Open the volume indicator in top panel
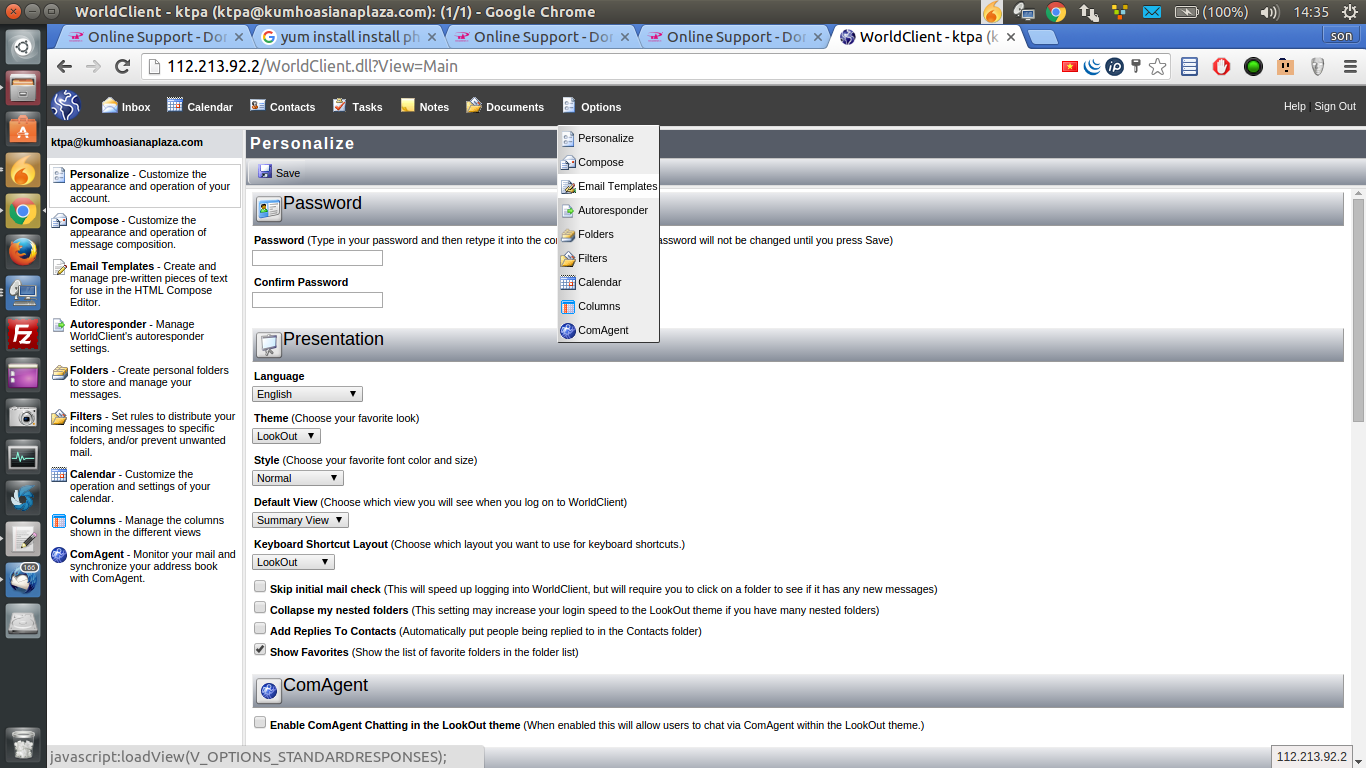The width and height of the screenshot is (1366, 768). 1270,12
